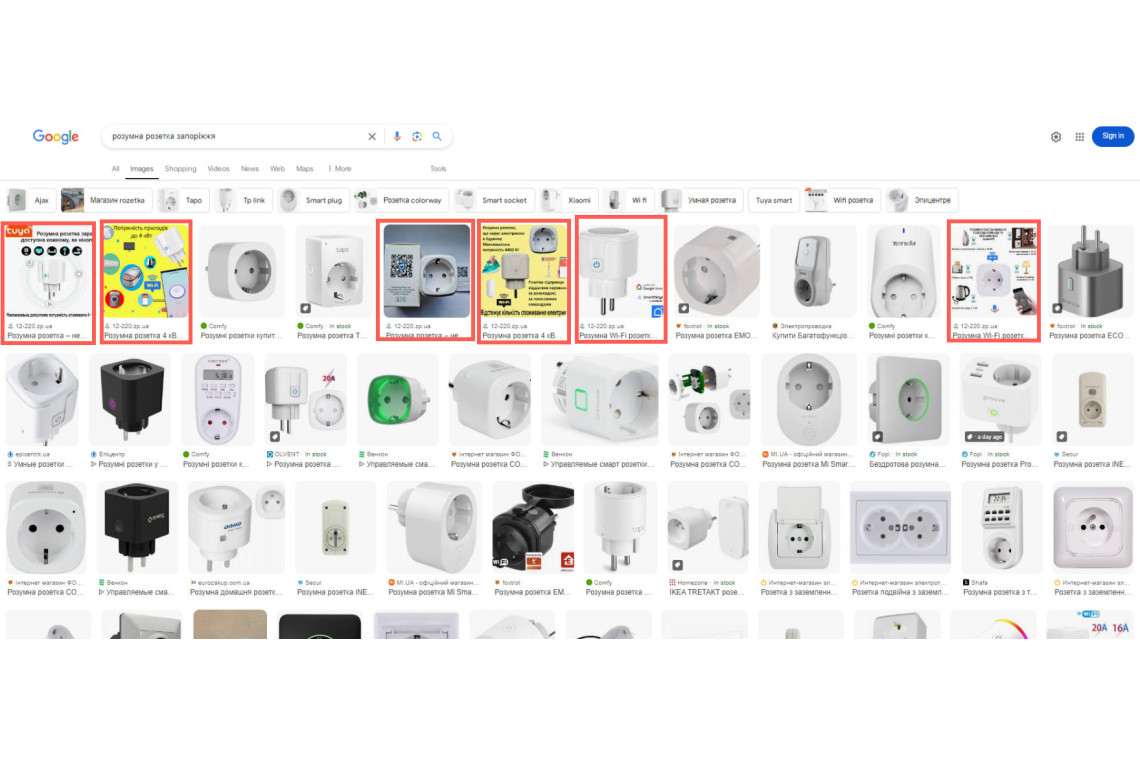Open the grey ECO socket thumbnail from foxtrot
Screen dimensions: 1140x760
pyautogui.click(x=1090, y=272)
